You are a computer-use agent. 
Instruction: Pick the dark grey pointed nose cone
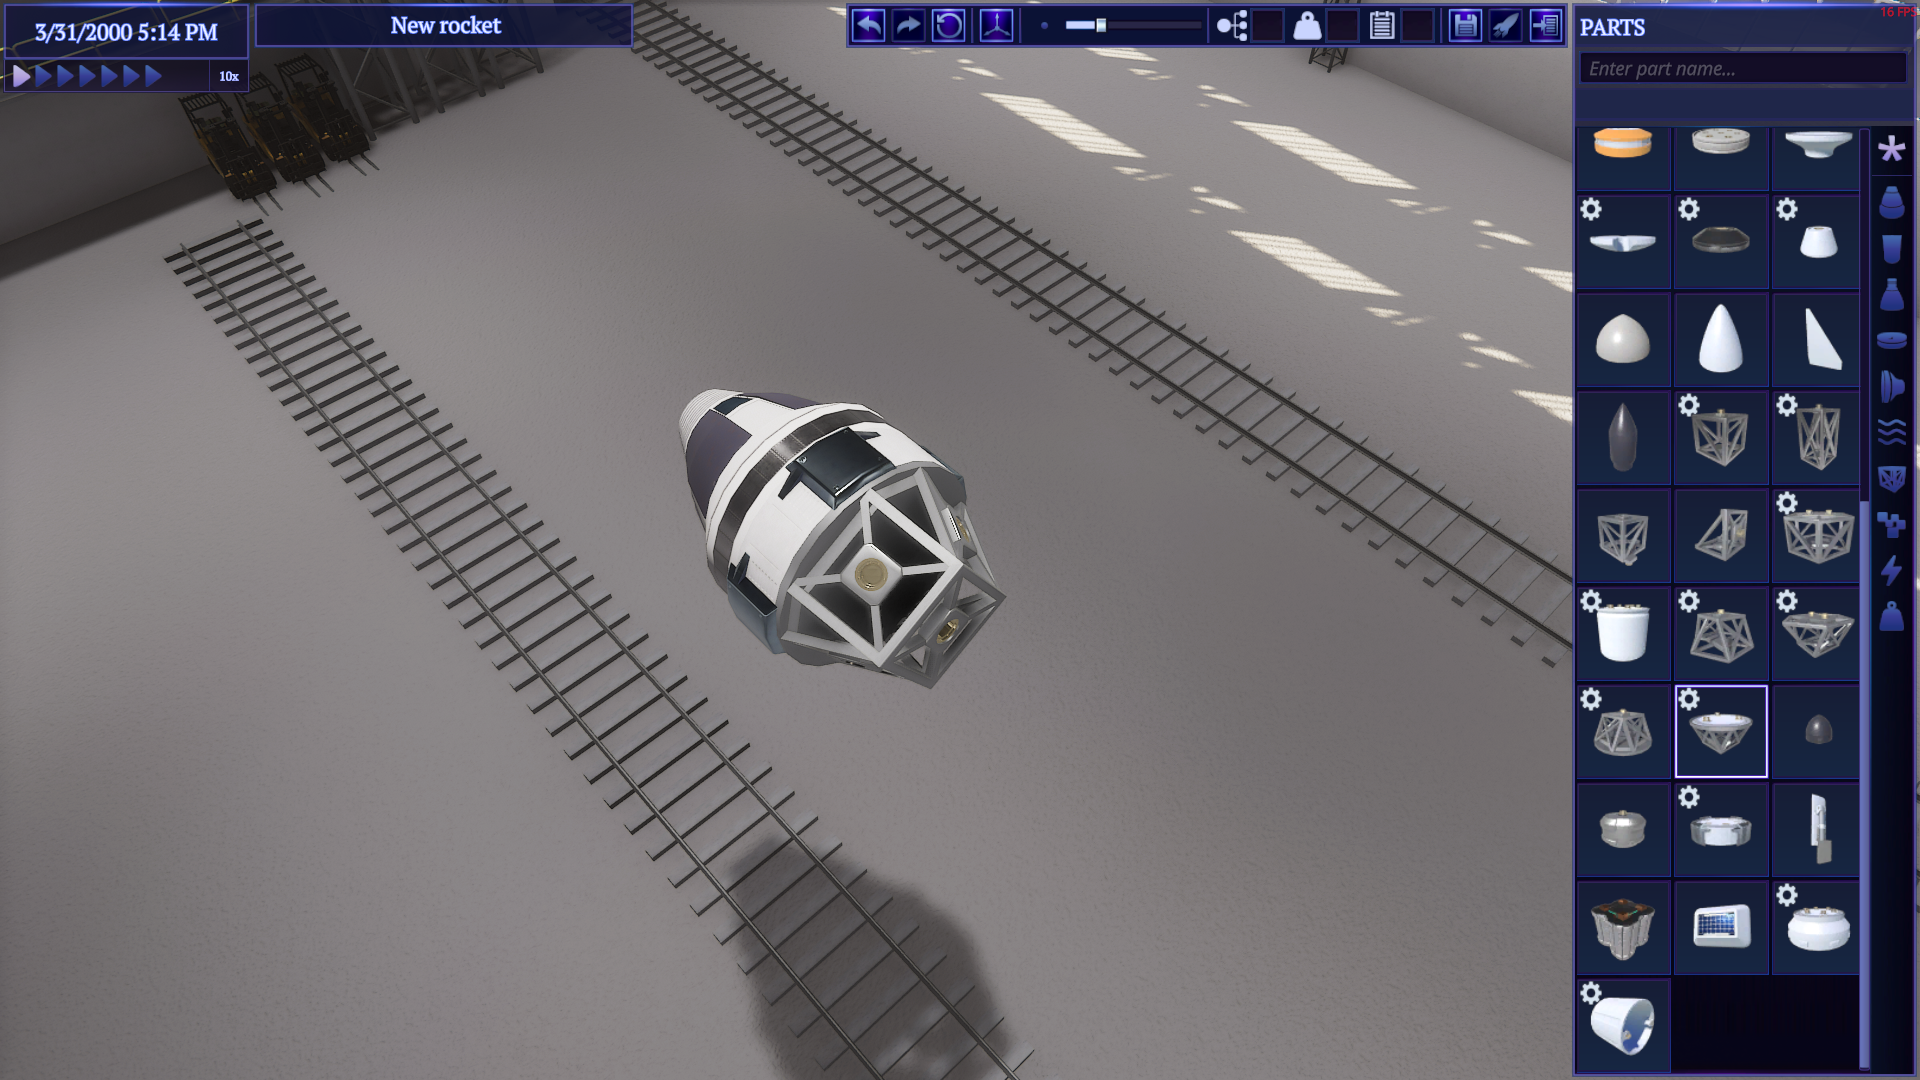click(x=1623, y=438)
